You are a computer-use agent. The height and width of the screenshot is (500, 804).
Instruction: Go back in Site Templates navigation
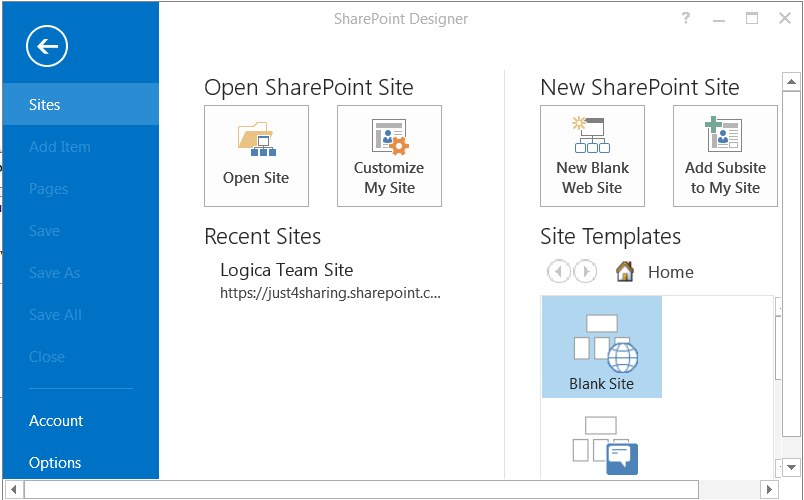coord(559,271)
